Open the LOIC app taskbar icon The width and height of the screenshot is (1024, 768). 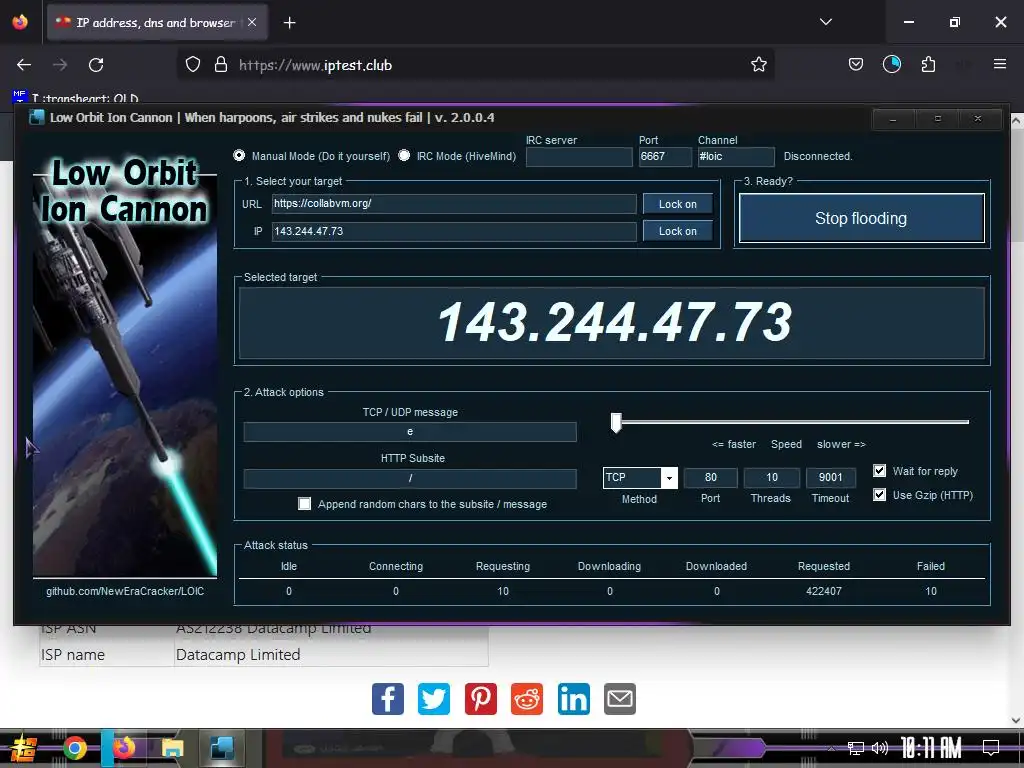[221, 748]
